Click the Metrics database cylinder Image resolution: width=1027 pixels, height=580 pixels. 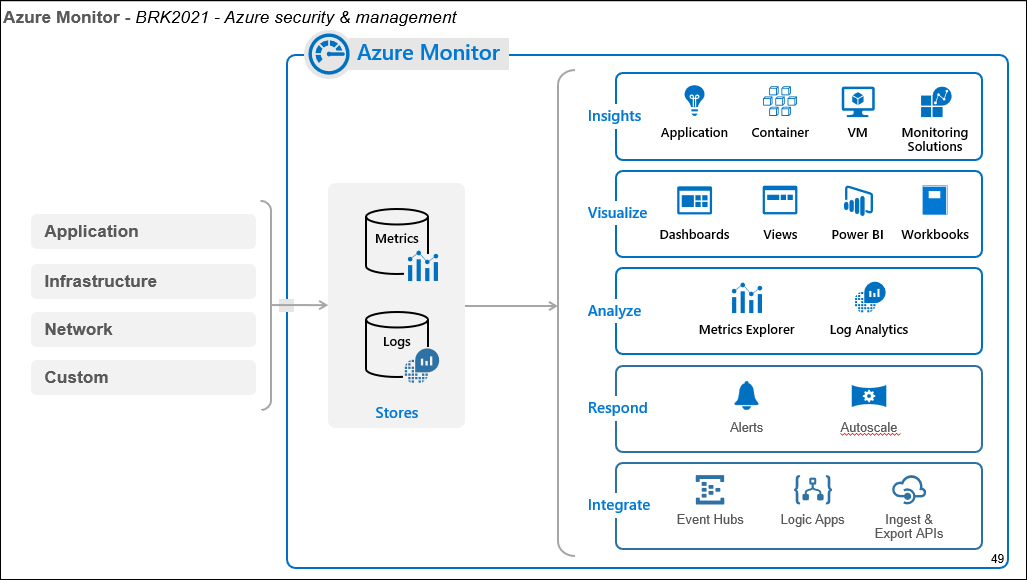coord(396,241)
